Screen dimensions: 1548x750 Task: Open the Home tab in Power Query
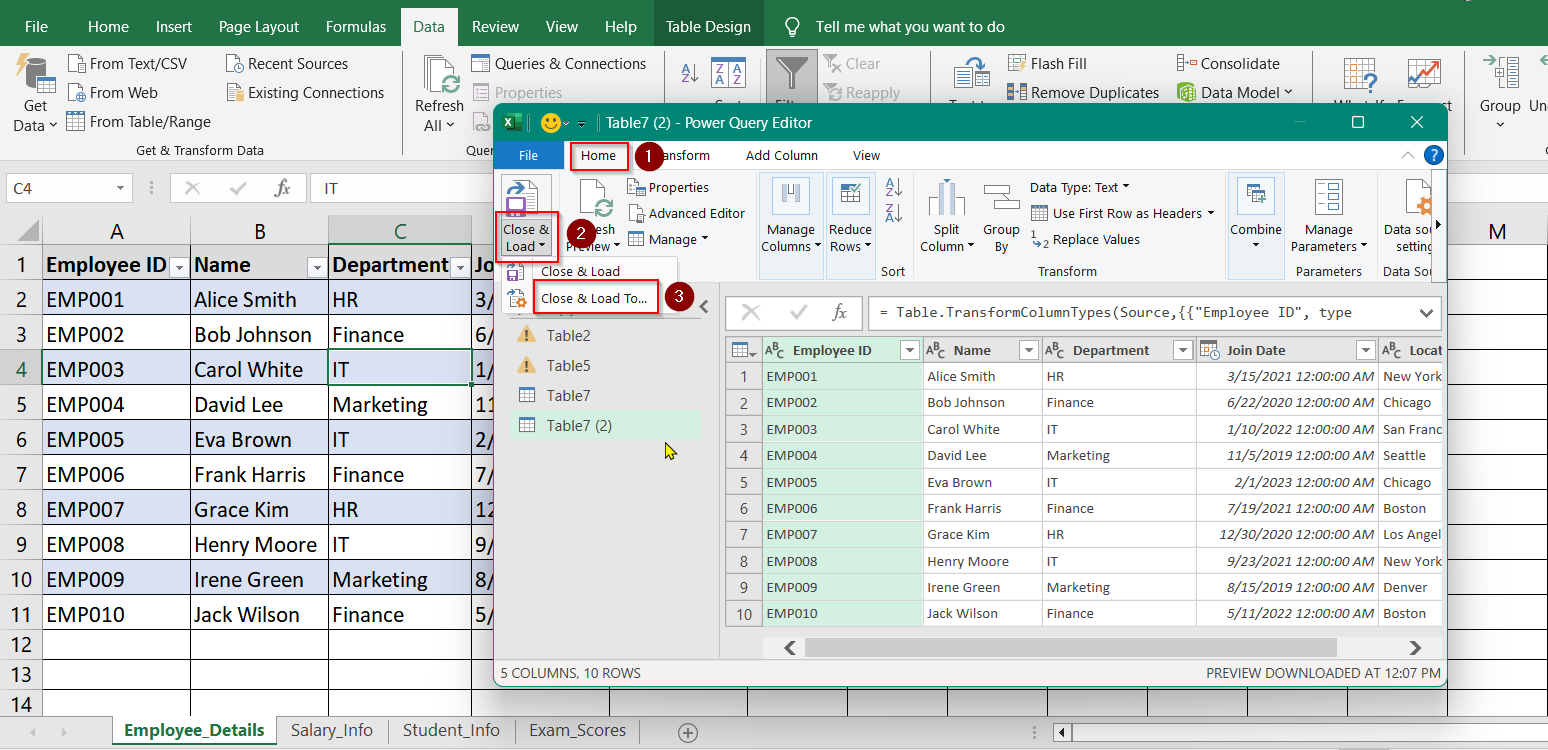coord(599,155)
